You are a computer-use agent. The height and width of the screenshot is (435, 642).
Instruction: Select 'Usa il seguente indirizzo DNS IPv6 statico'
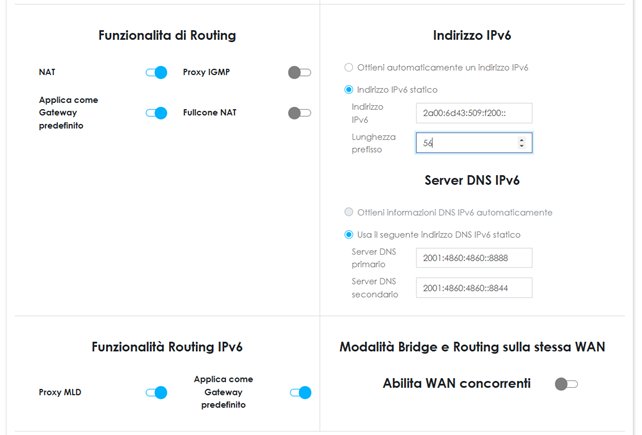pos(348,234)
